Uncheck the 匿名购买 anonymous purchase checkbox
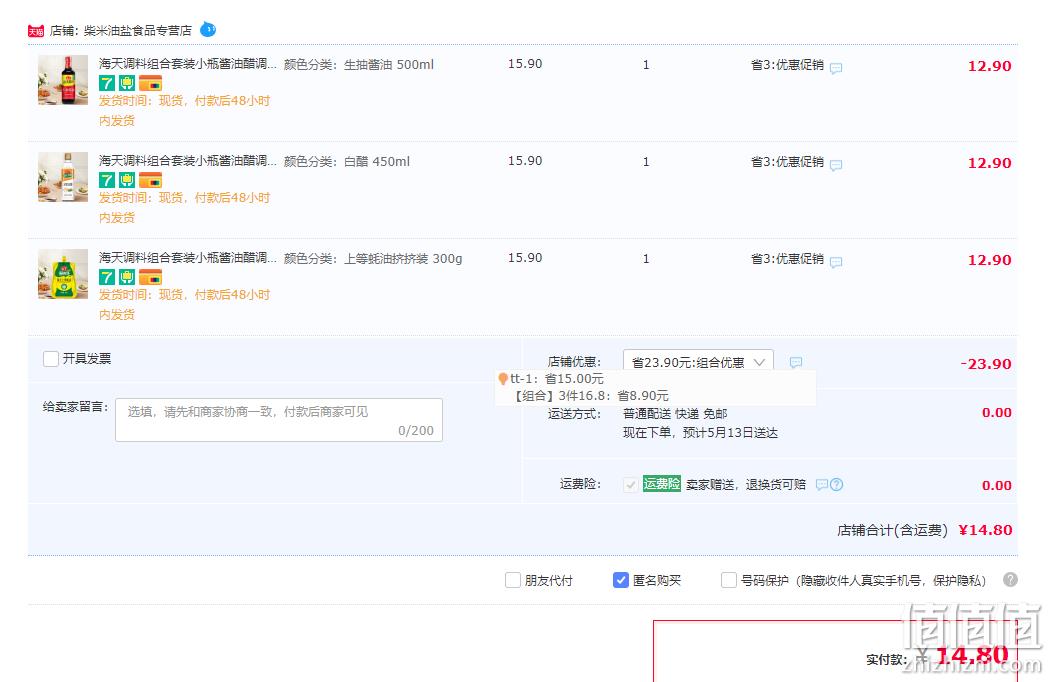 (621, 580)
